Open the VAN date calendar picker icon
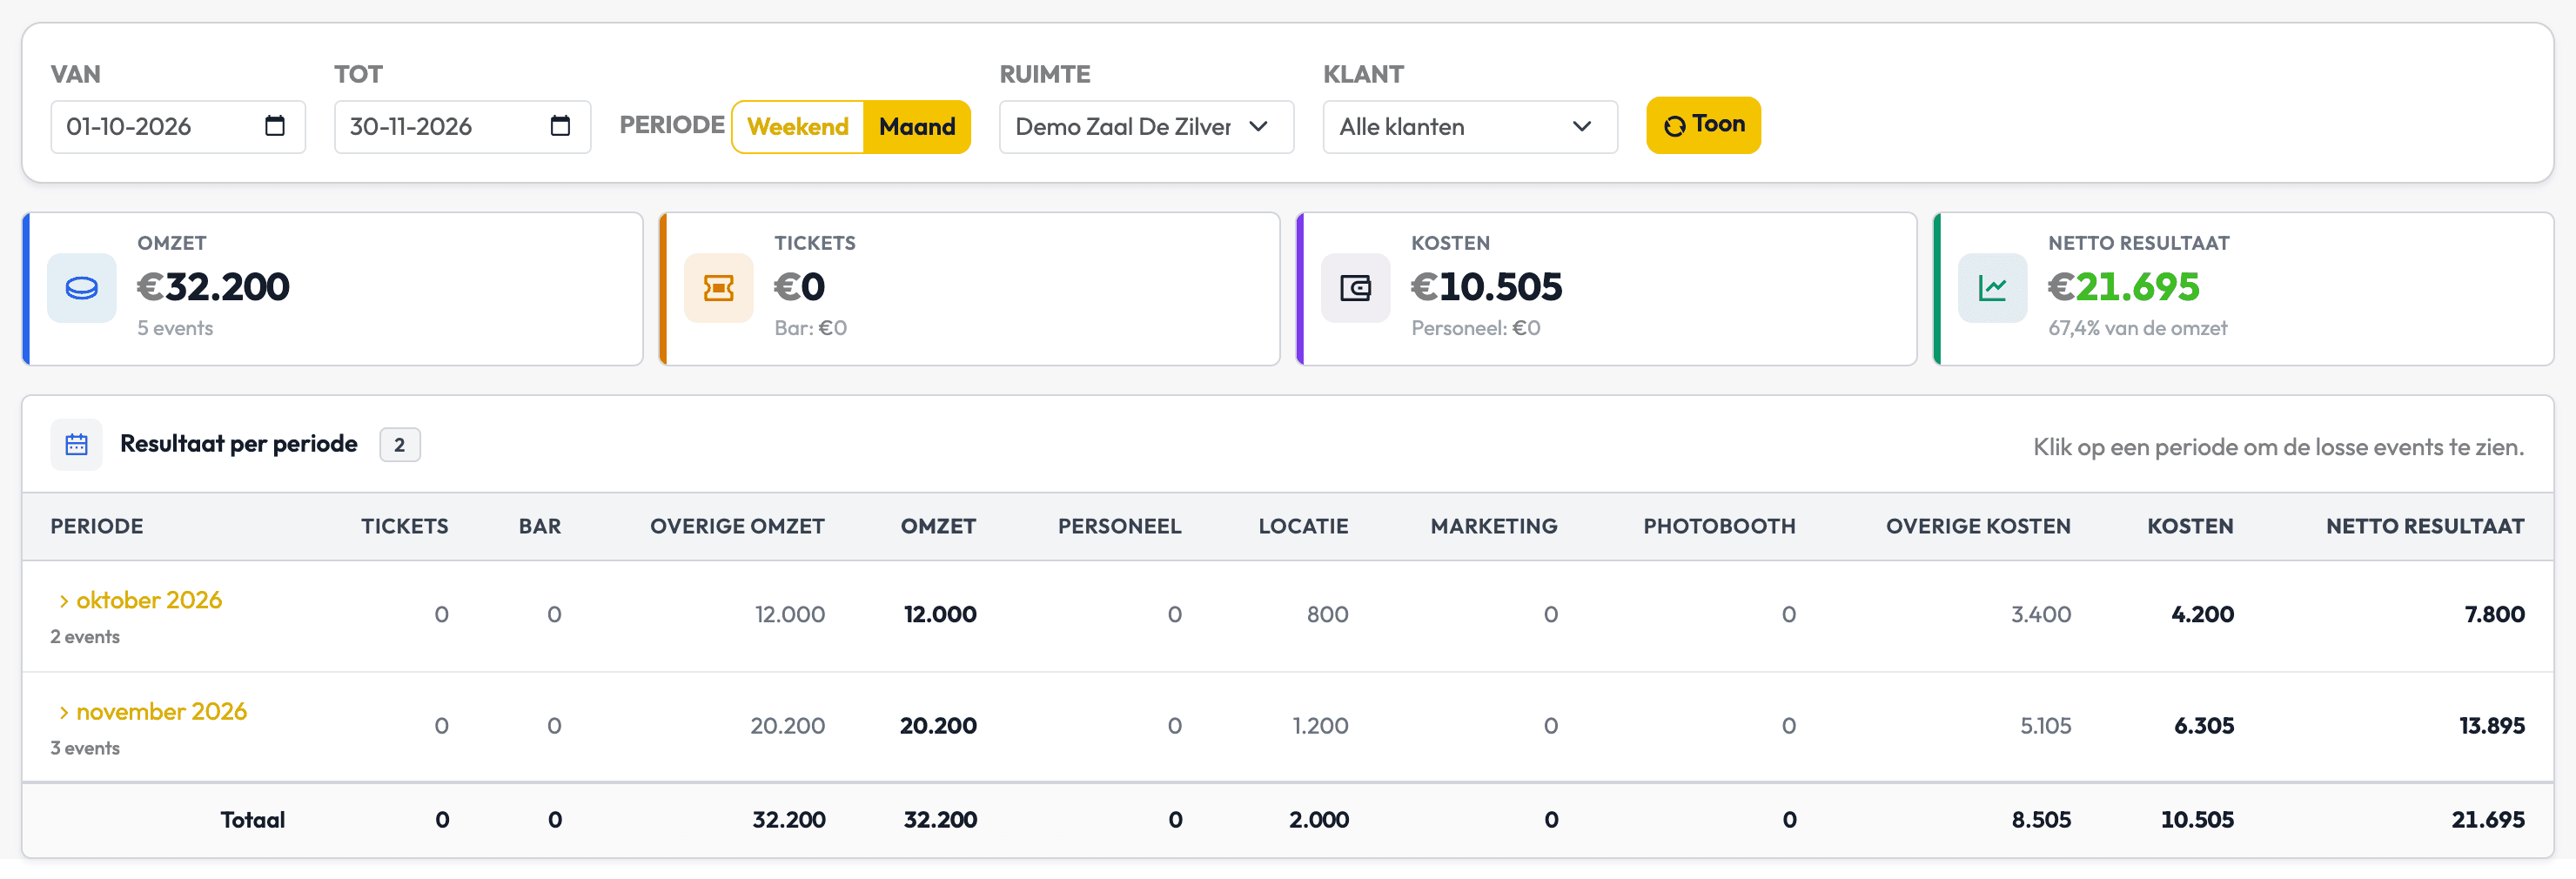Image resolution: width=2576 pixels, height=879 pixels. click(x=275, y=126)
